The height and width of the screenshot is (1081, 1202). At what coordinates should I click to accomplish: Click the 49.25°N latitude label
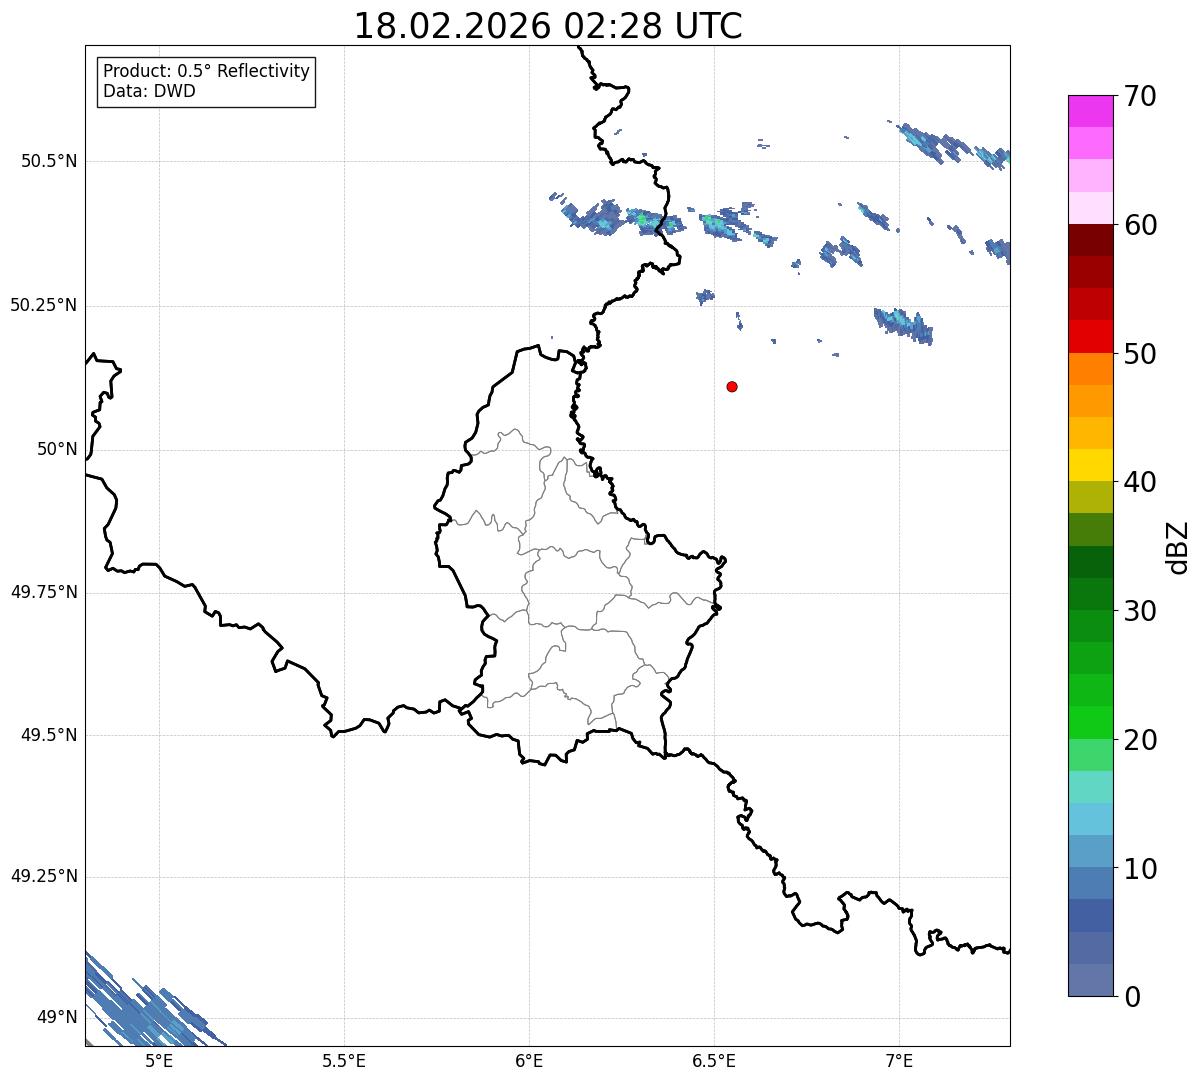point(43,876)
